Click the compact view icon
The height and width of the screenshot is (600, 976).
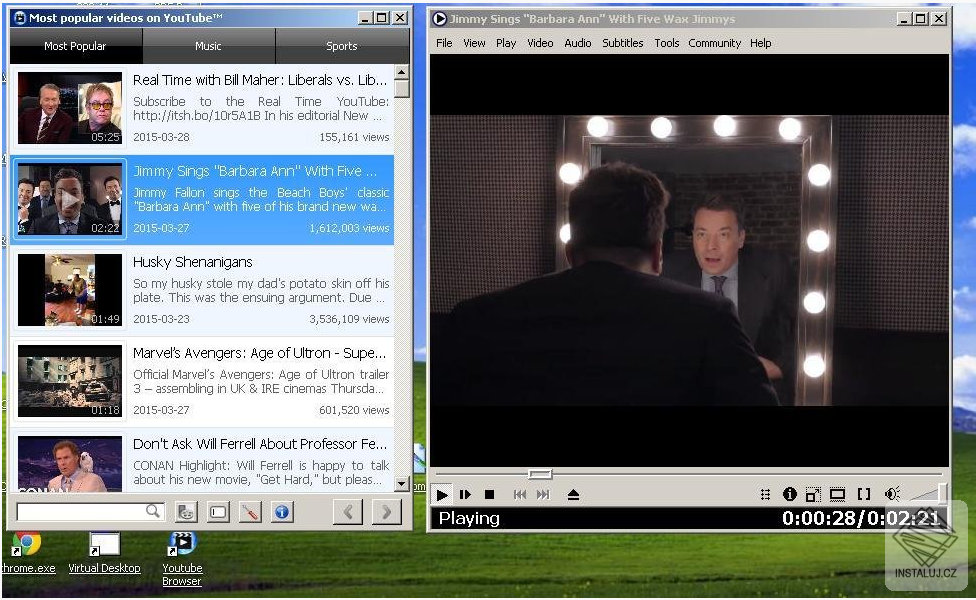tap(837, 494)
